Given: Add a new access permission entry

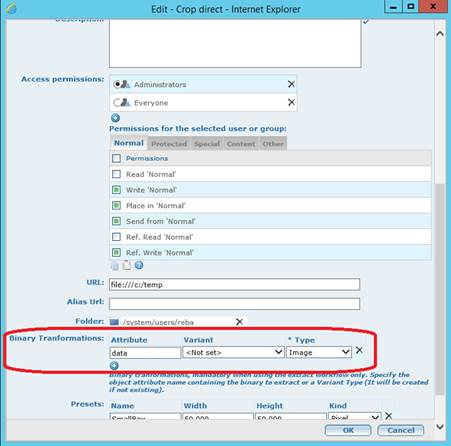Looking at the screenshot, I should 115,118.
